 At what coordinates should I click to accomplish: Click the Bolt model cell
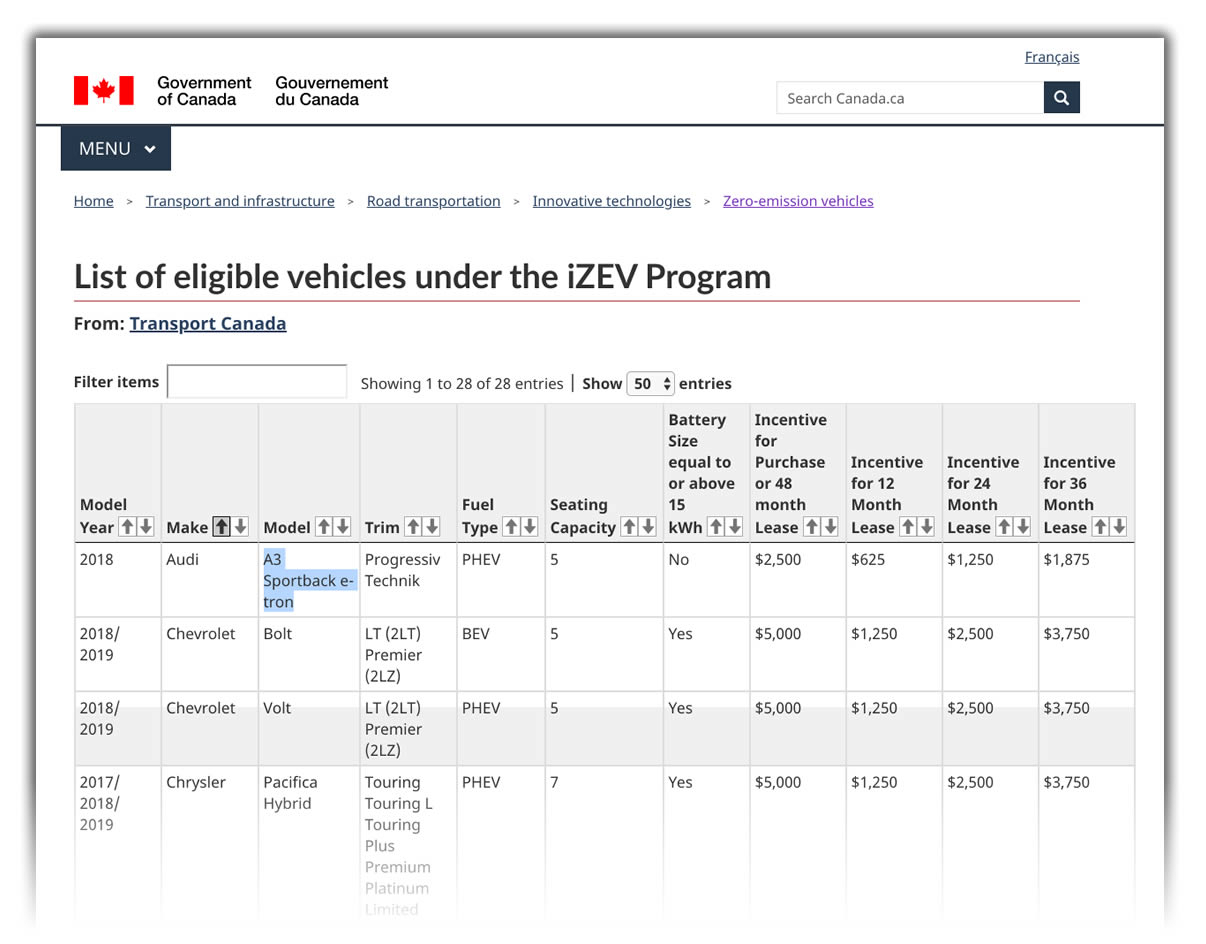(309, 655)
